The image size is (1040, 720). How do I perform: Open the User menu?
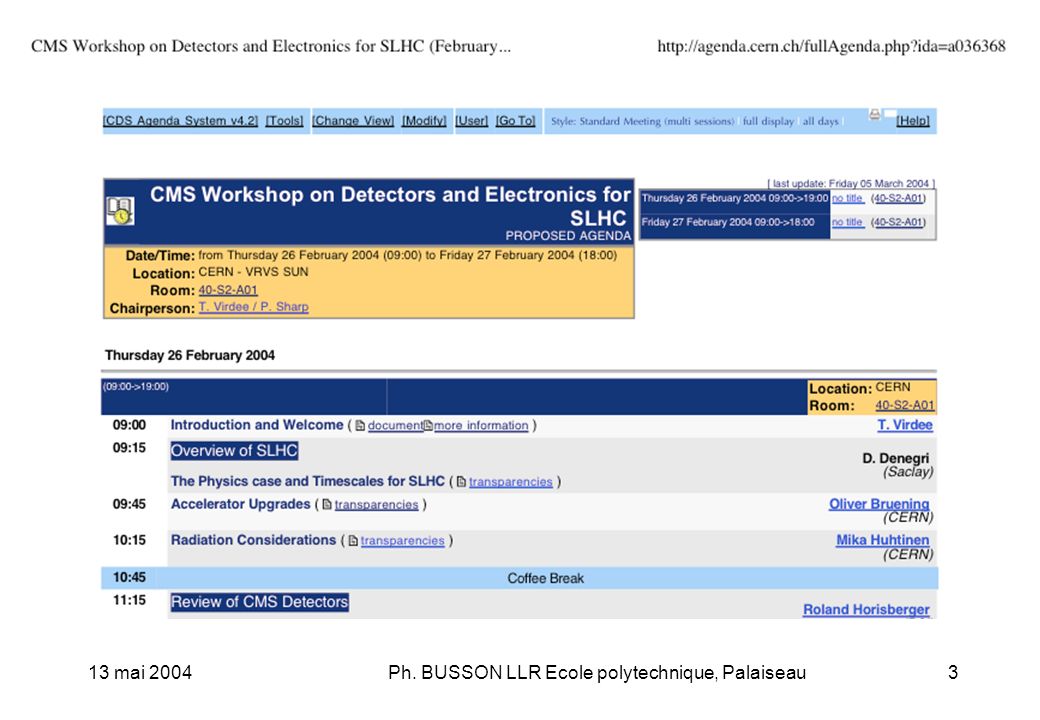coord(472,121)
